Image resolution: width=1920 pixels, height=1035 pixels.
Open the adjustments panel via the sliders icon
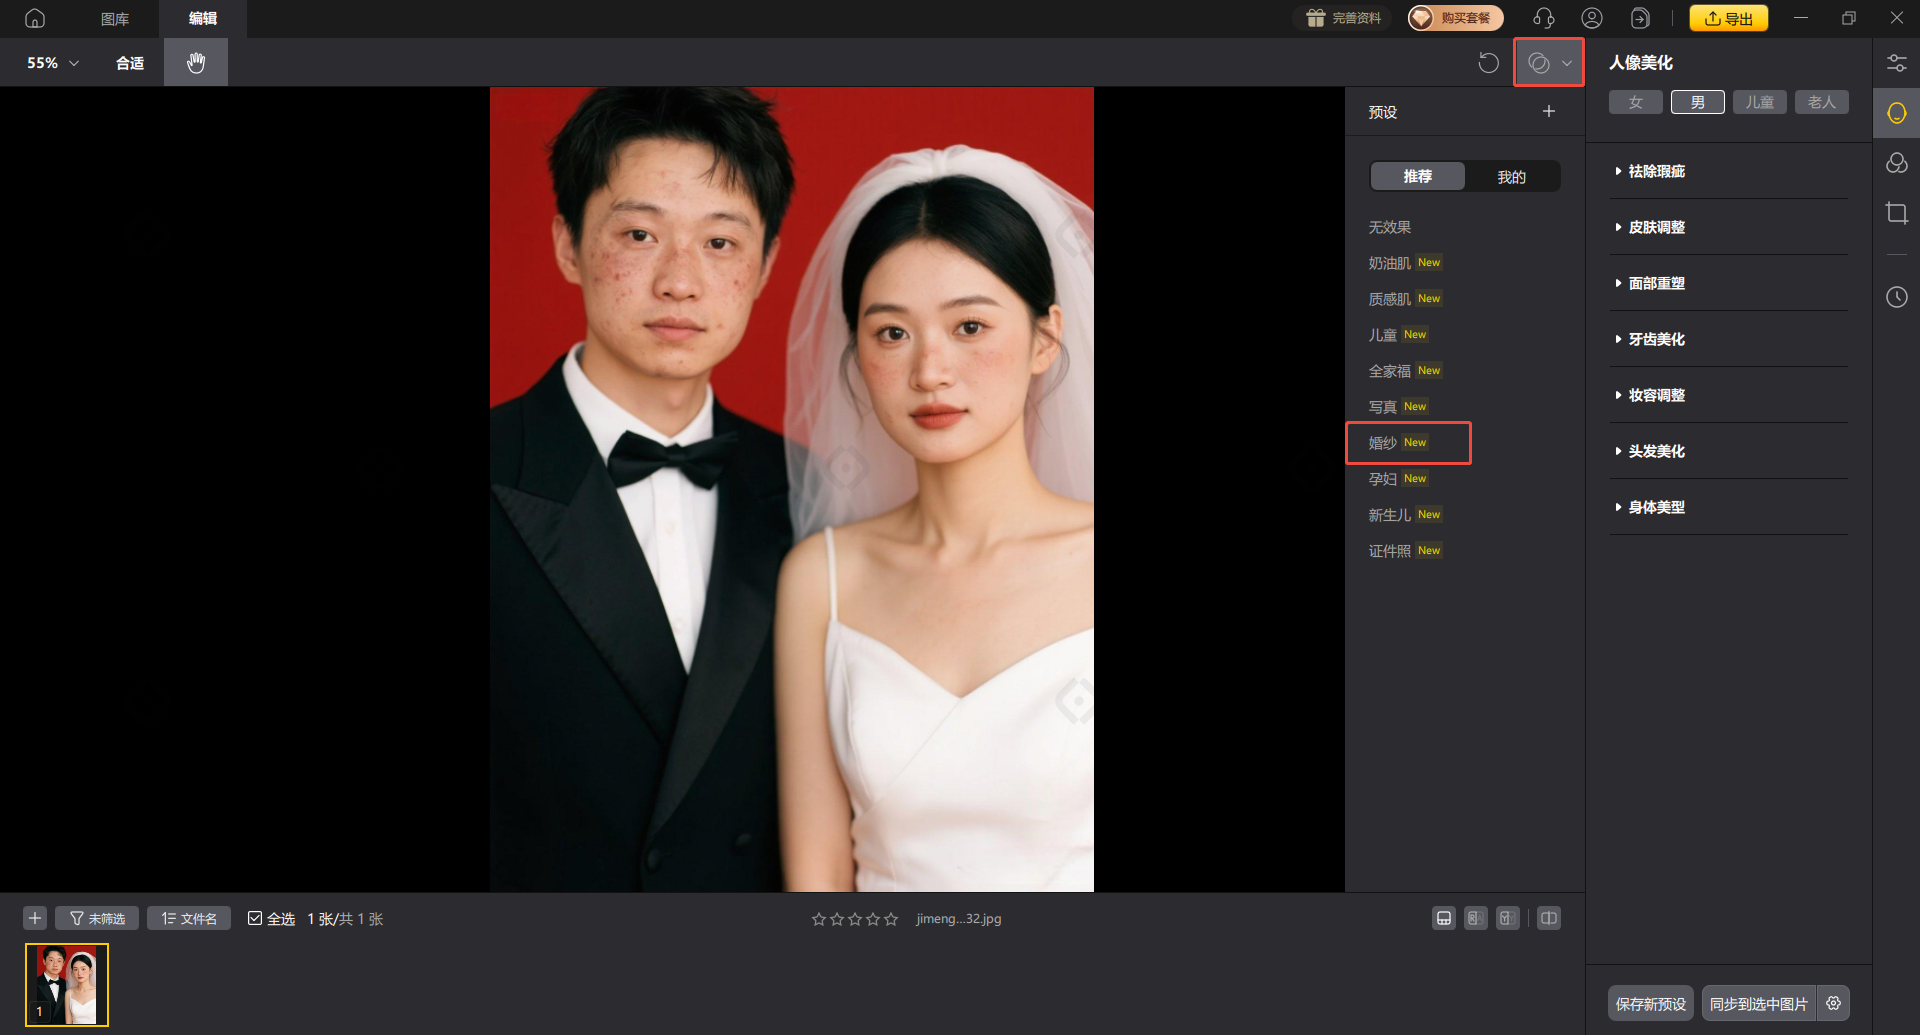pyautogui.click(x=1897, y=62)
